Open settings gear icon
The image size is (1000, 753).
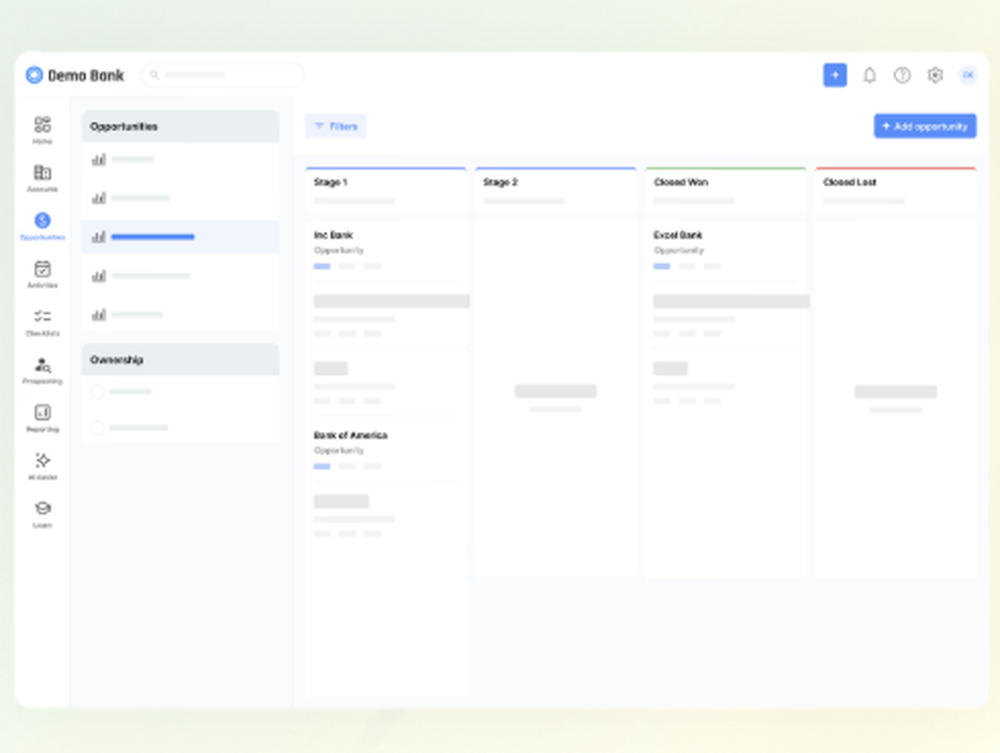[x=935, y=75]
